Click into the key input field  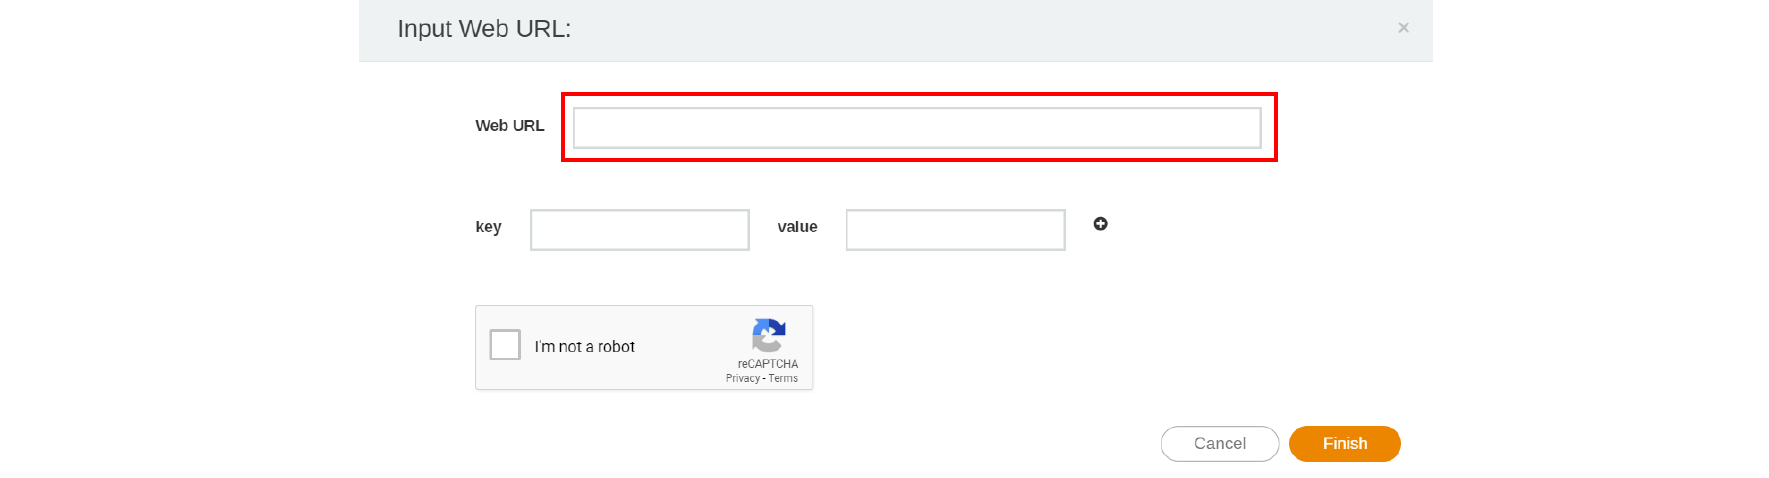(x=639, y=230)
